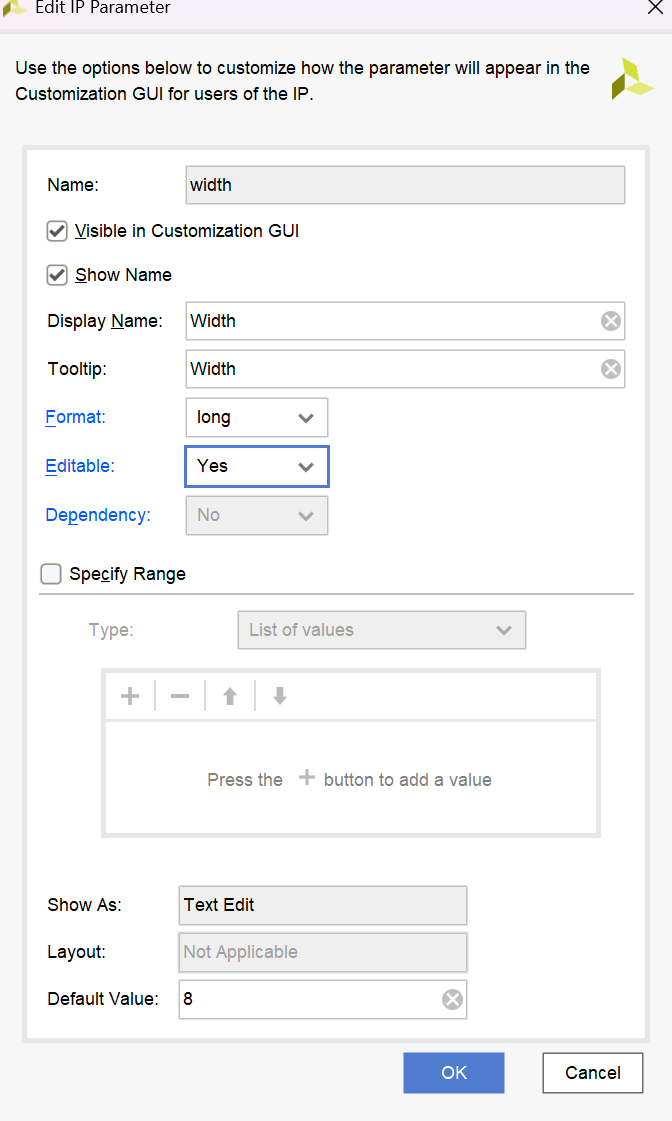Viewport: 672px width, 1121px height.
Task: Open the Format dropdown set to long
Action: [x=257, y=417]
